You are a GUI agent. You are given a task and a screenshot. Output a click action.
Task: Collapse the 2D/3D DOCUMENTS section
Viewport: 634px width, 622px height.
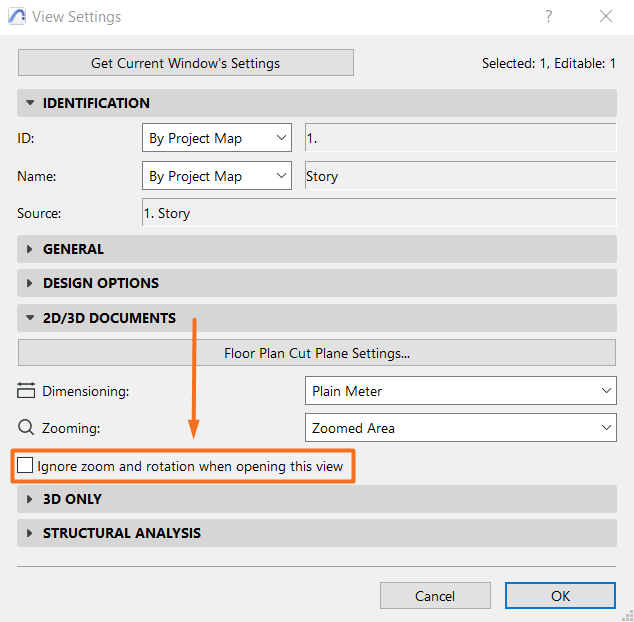pyautogui.click(x=317, y=318)
